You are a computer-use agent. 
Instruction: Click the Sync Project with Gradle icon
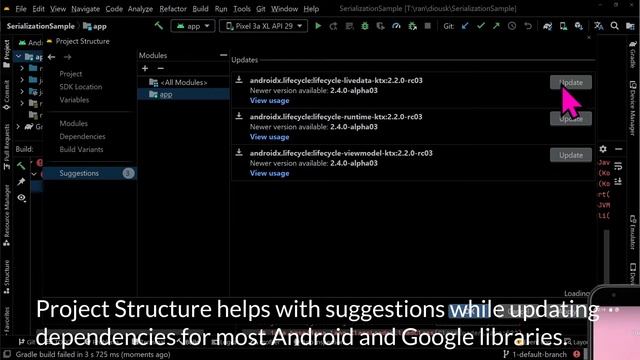(x=547, y=26)
